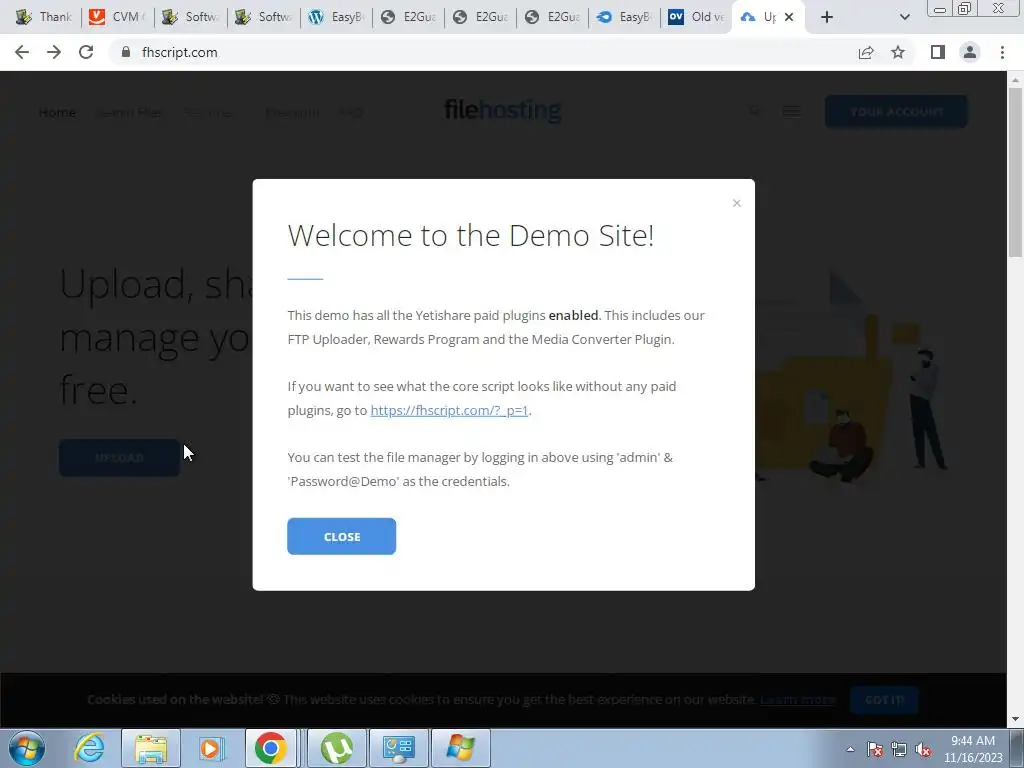Image resolution: width=1024 pixels, height=768 pixels.
Task: Open Learn more cookie link
Action: 798,699
